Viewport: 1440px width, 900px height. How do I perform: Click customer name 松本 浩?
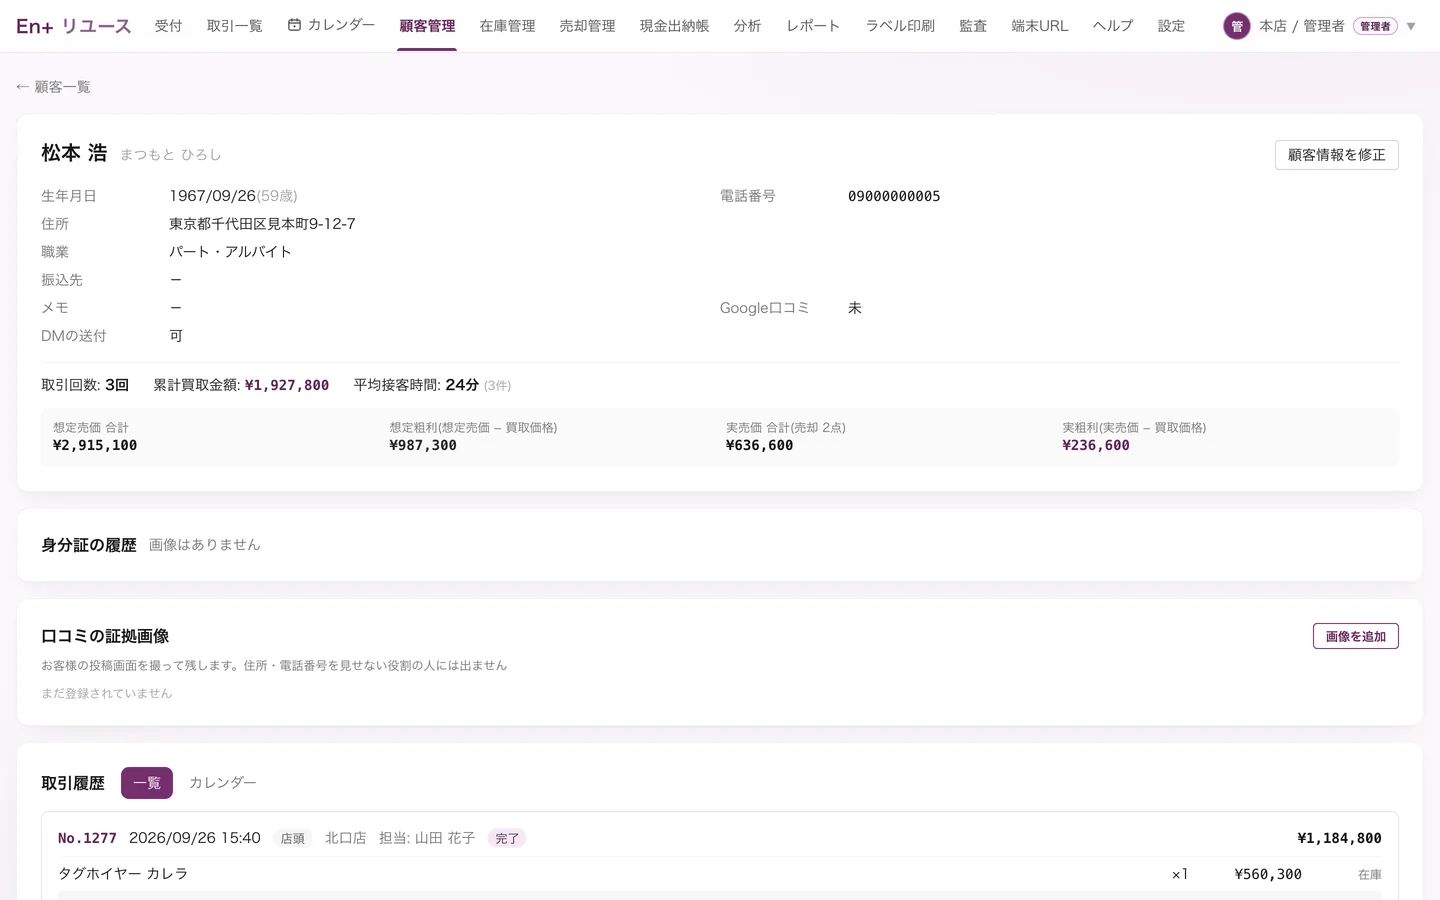coord(74,153)
